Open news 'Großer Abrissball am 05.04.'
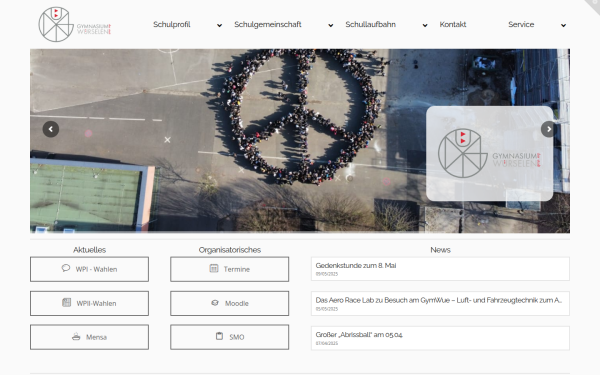 tap(359, 335)
